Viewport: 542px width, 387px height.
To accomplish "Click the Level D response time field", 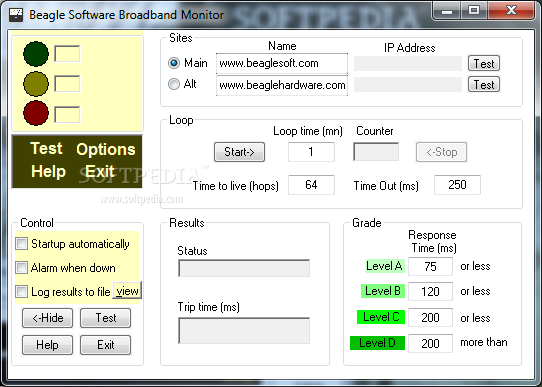I will coord(430,343).
